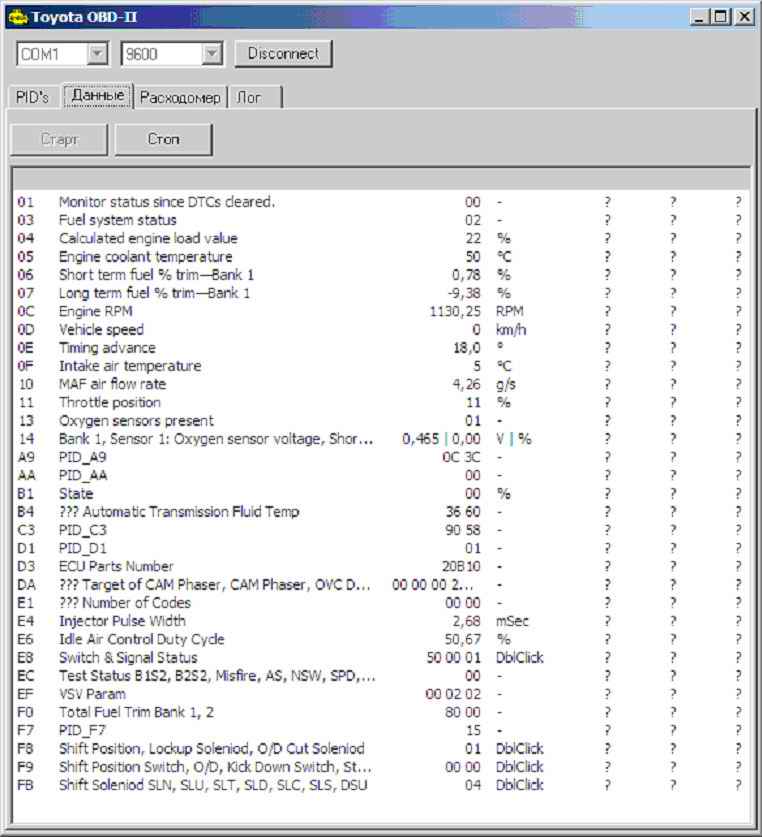Select 'Short term fuel % trim—Bank 1' row
This screenshot has height=837, width=762.
pos(381,275)
